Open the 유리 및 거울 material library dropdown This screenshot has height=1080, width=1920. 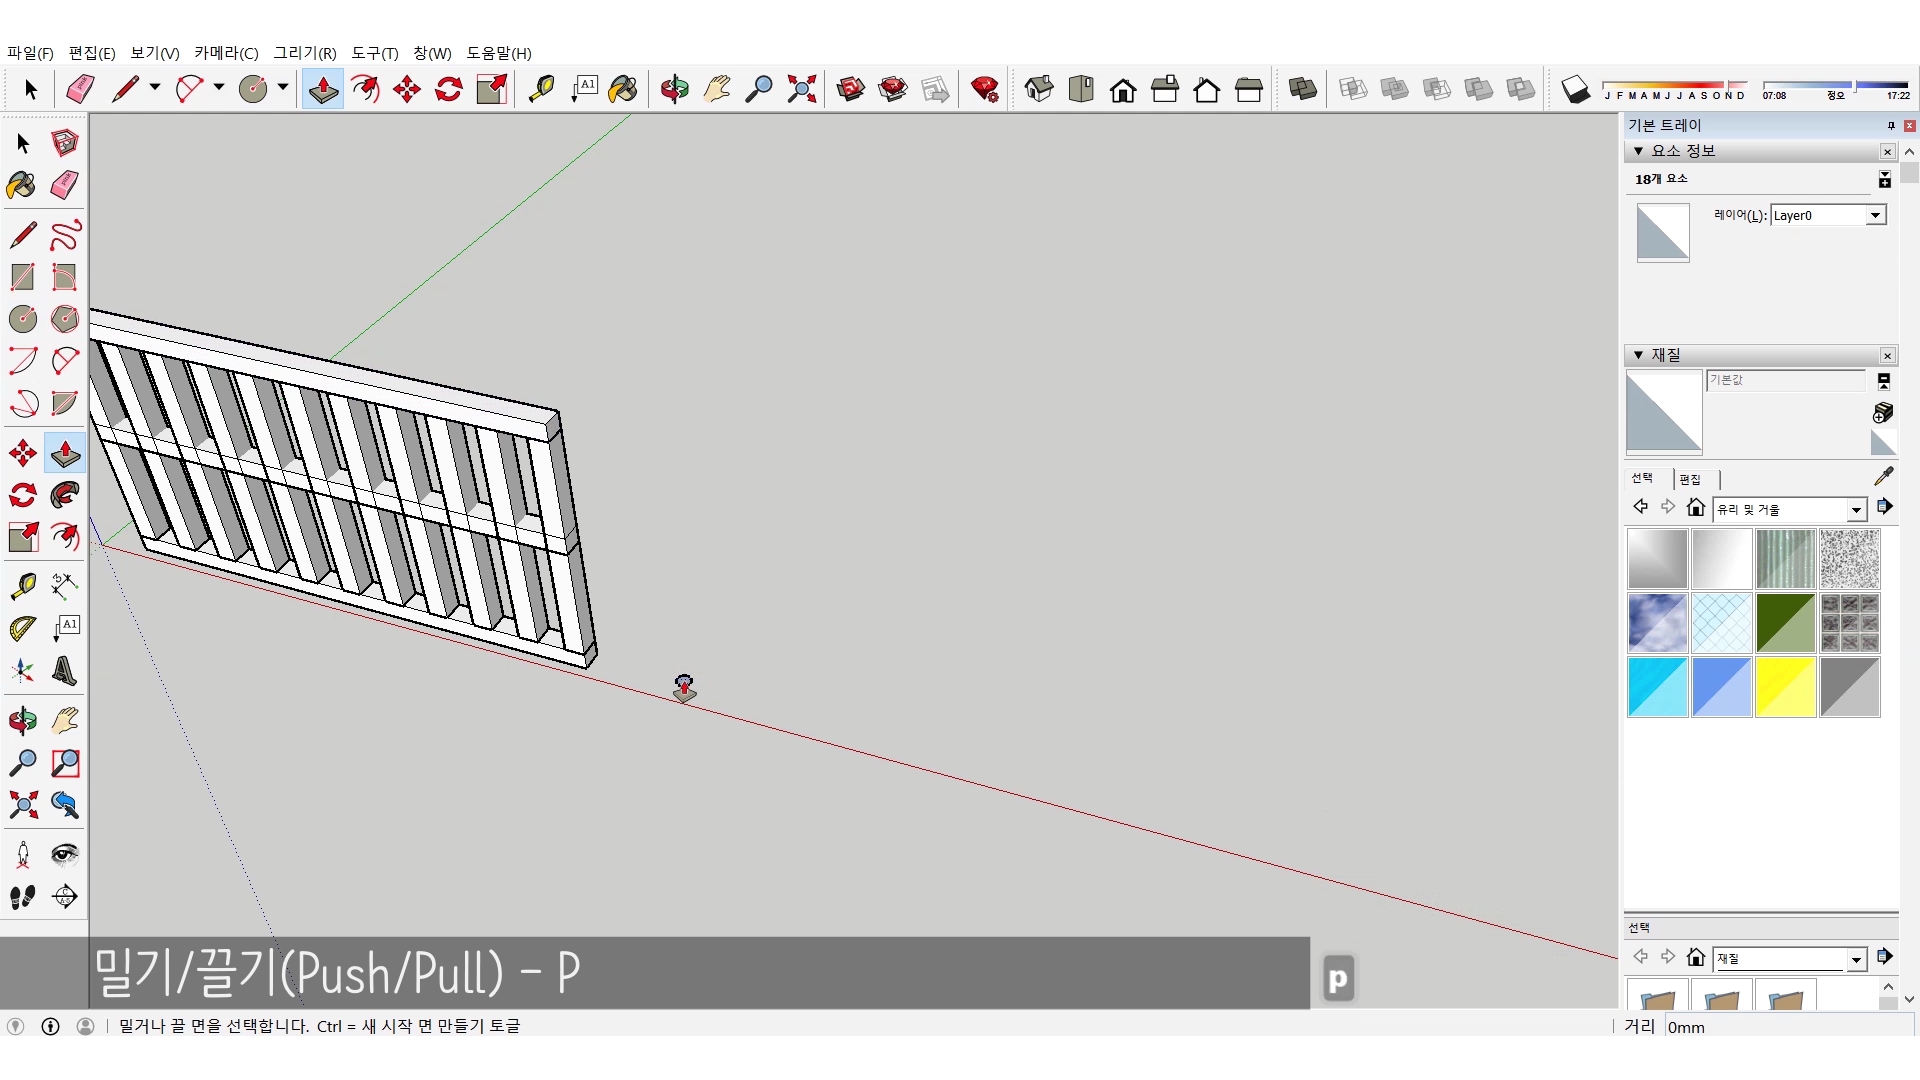click(1856, 510)
